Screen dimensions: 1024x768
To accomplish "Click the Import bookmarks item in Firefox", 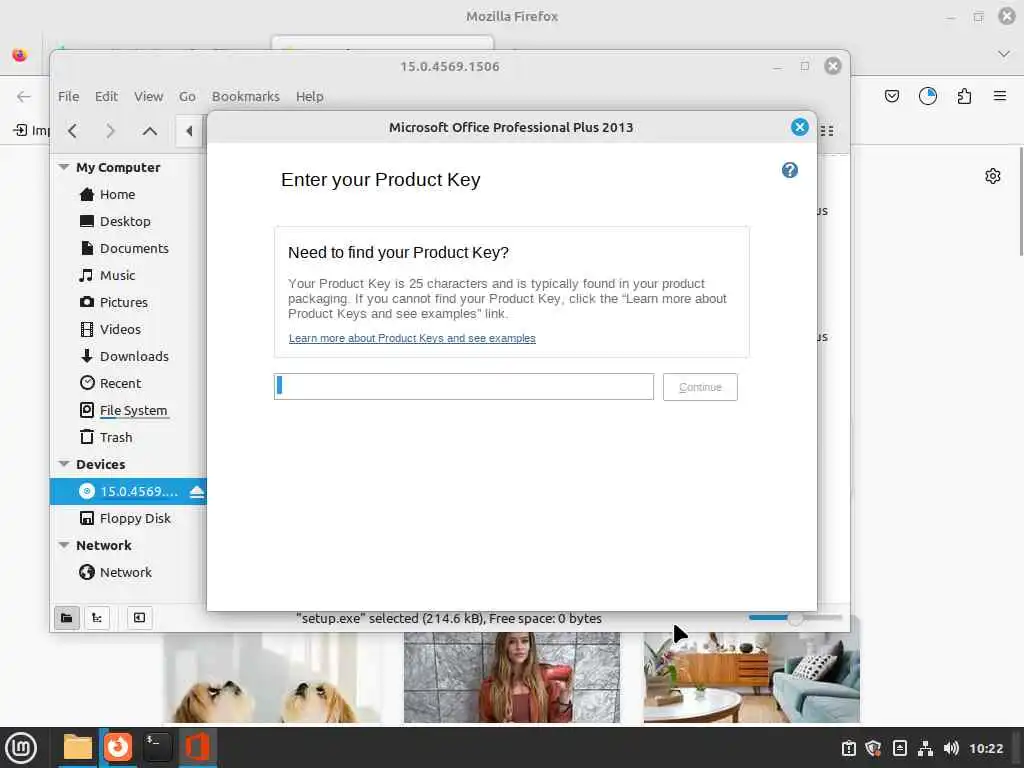I will point(31,130).
